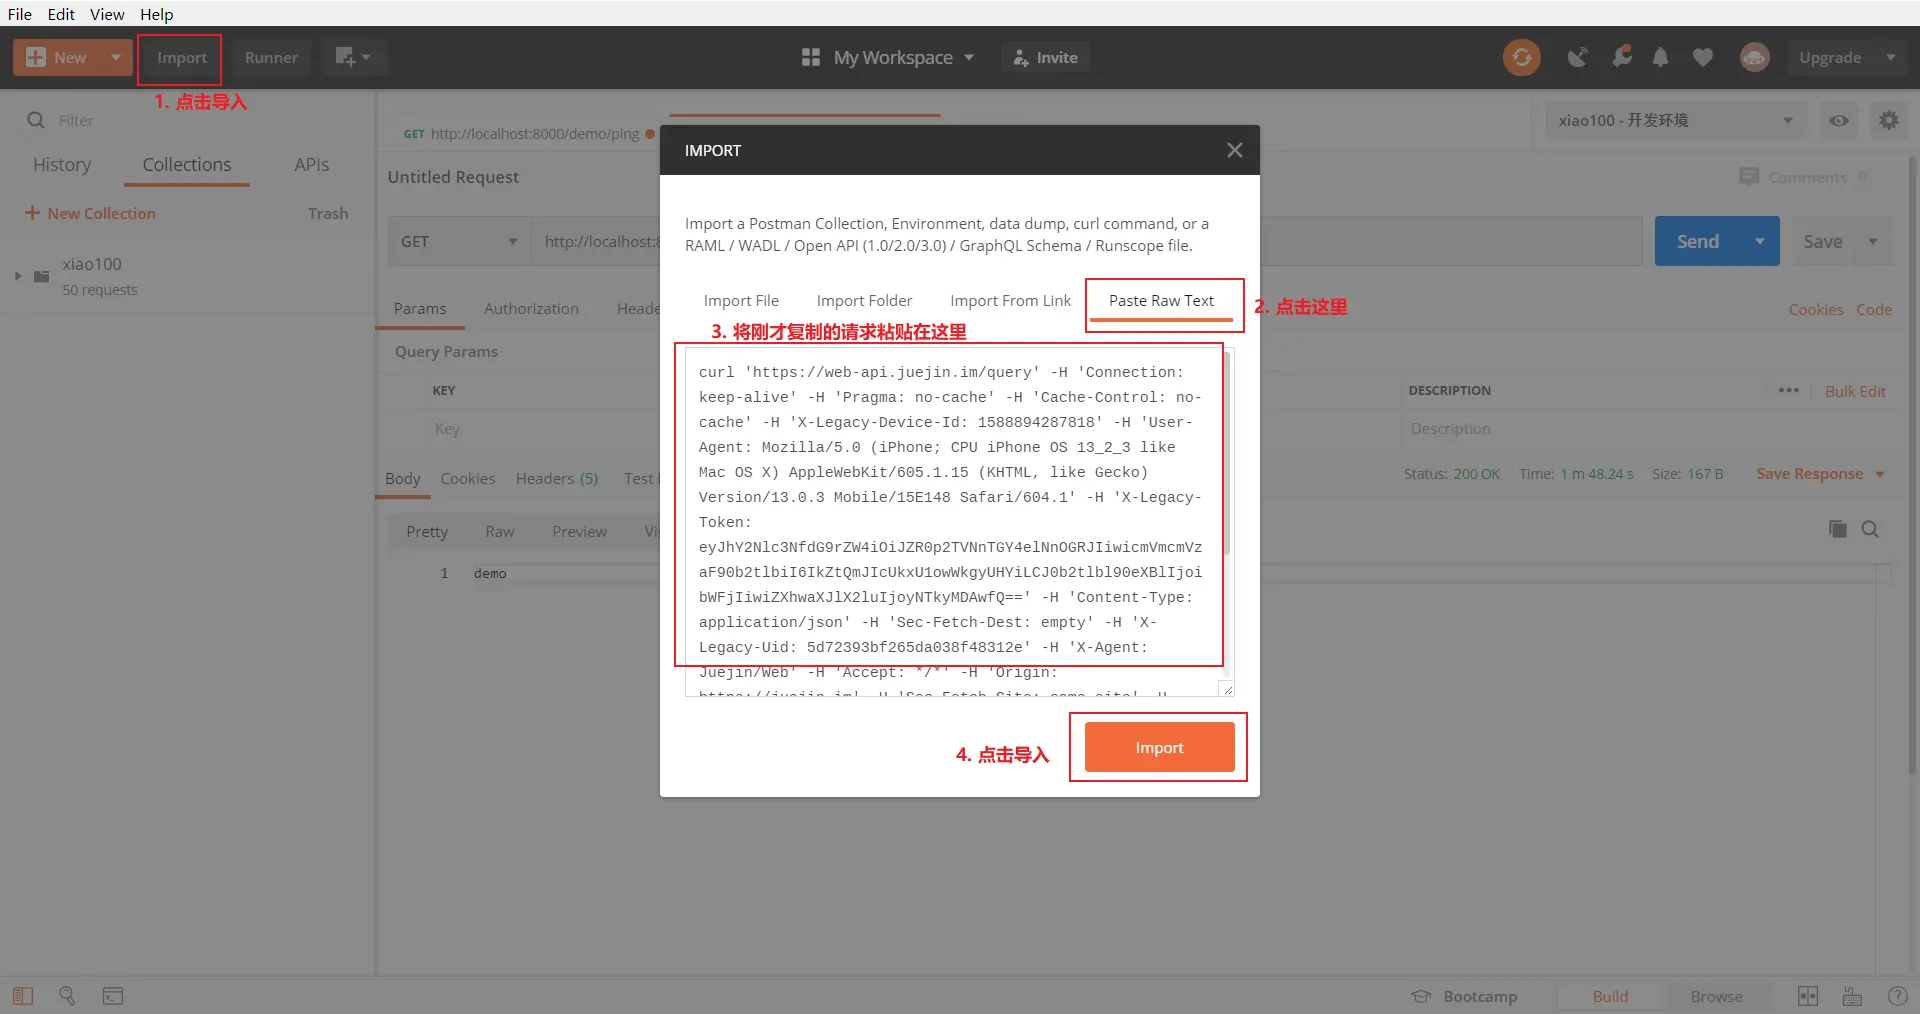Switch to the Import Folder tab
This screenshot has width=1920, height=1014.
click(864, 300)
